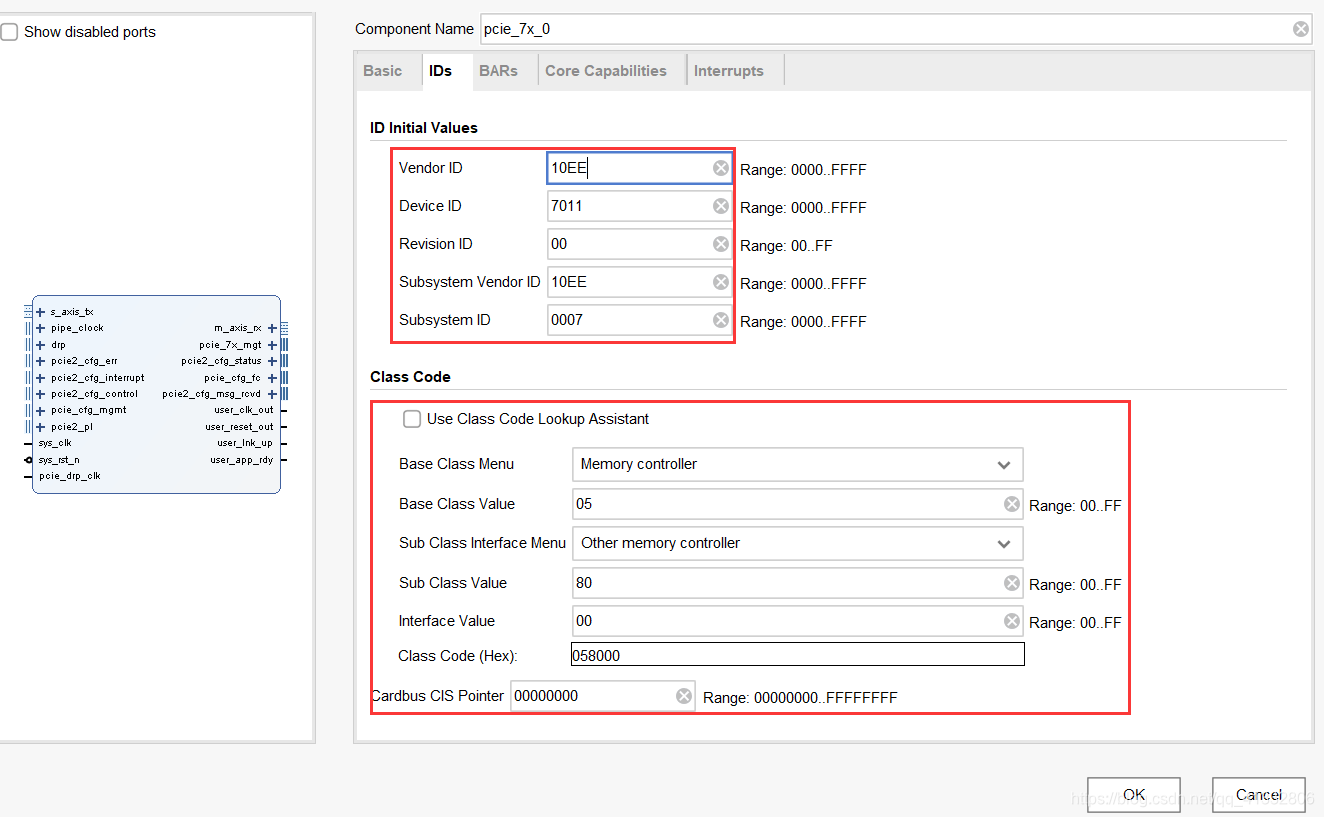The image size is (1324, 817).
Task: Expand the drp port
Action: click(40, 344)
